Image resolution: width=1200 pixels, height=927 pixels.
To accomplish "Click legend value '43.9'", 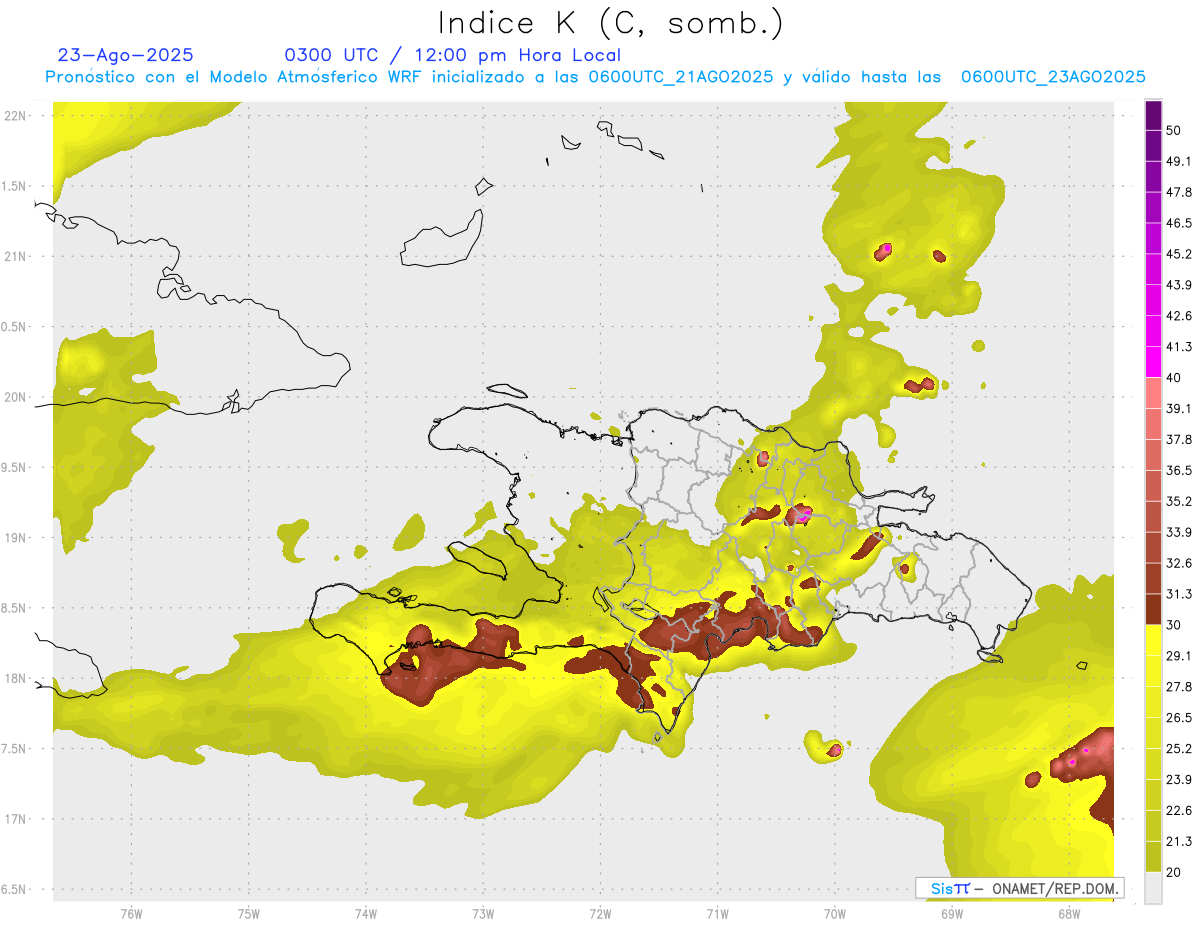I will coord(1178,285).
